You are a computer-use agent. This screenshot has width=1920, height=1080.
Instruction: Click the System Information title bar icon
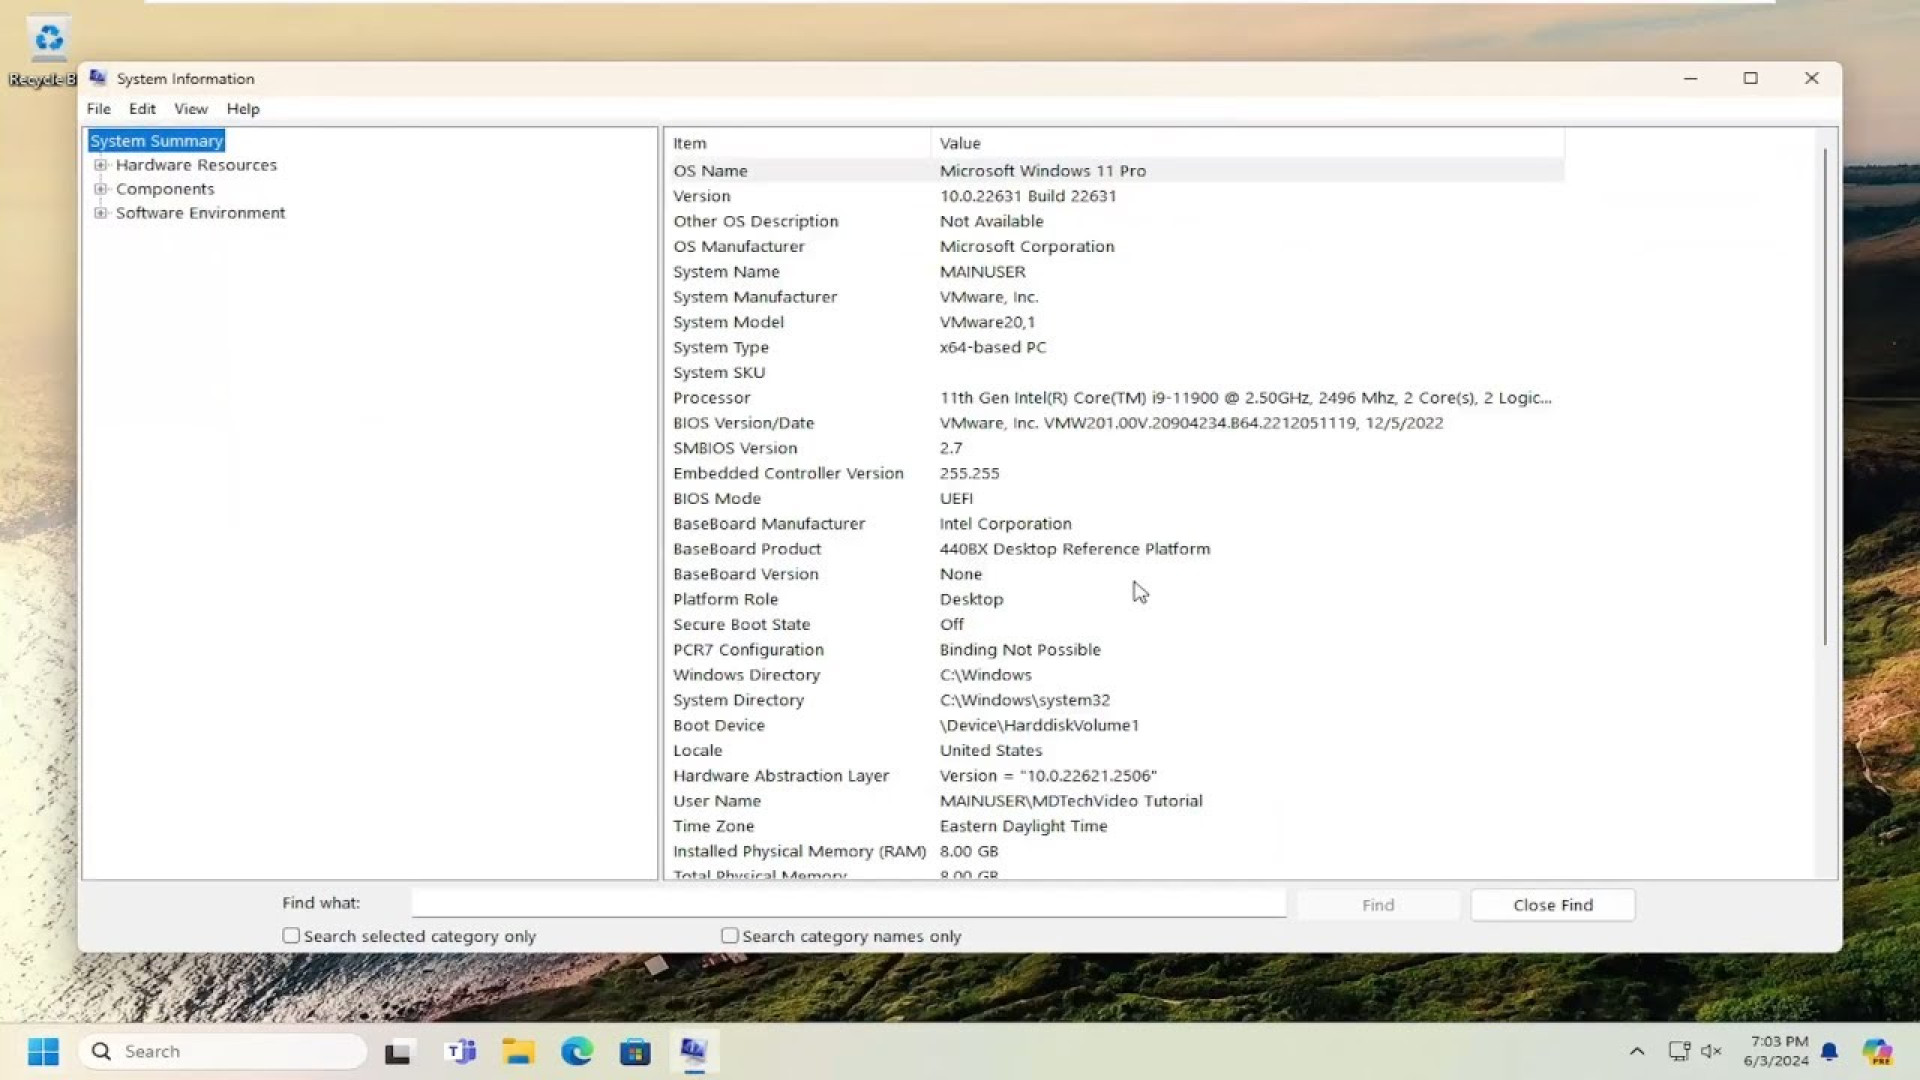98,78
